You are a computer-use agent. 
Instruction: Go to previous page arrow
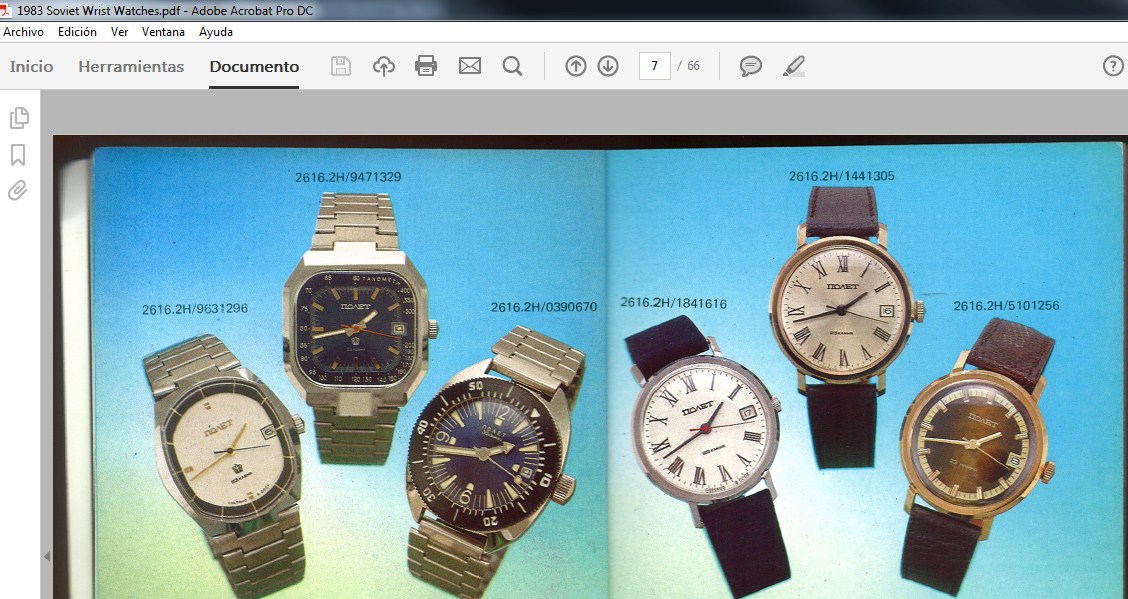pos(576,66)
